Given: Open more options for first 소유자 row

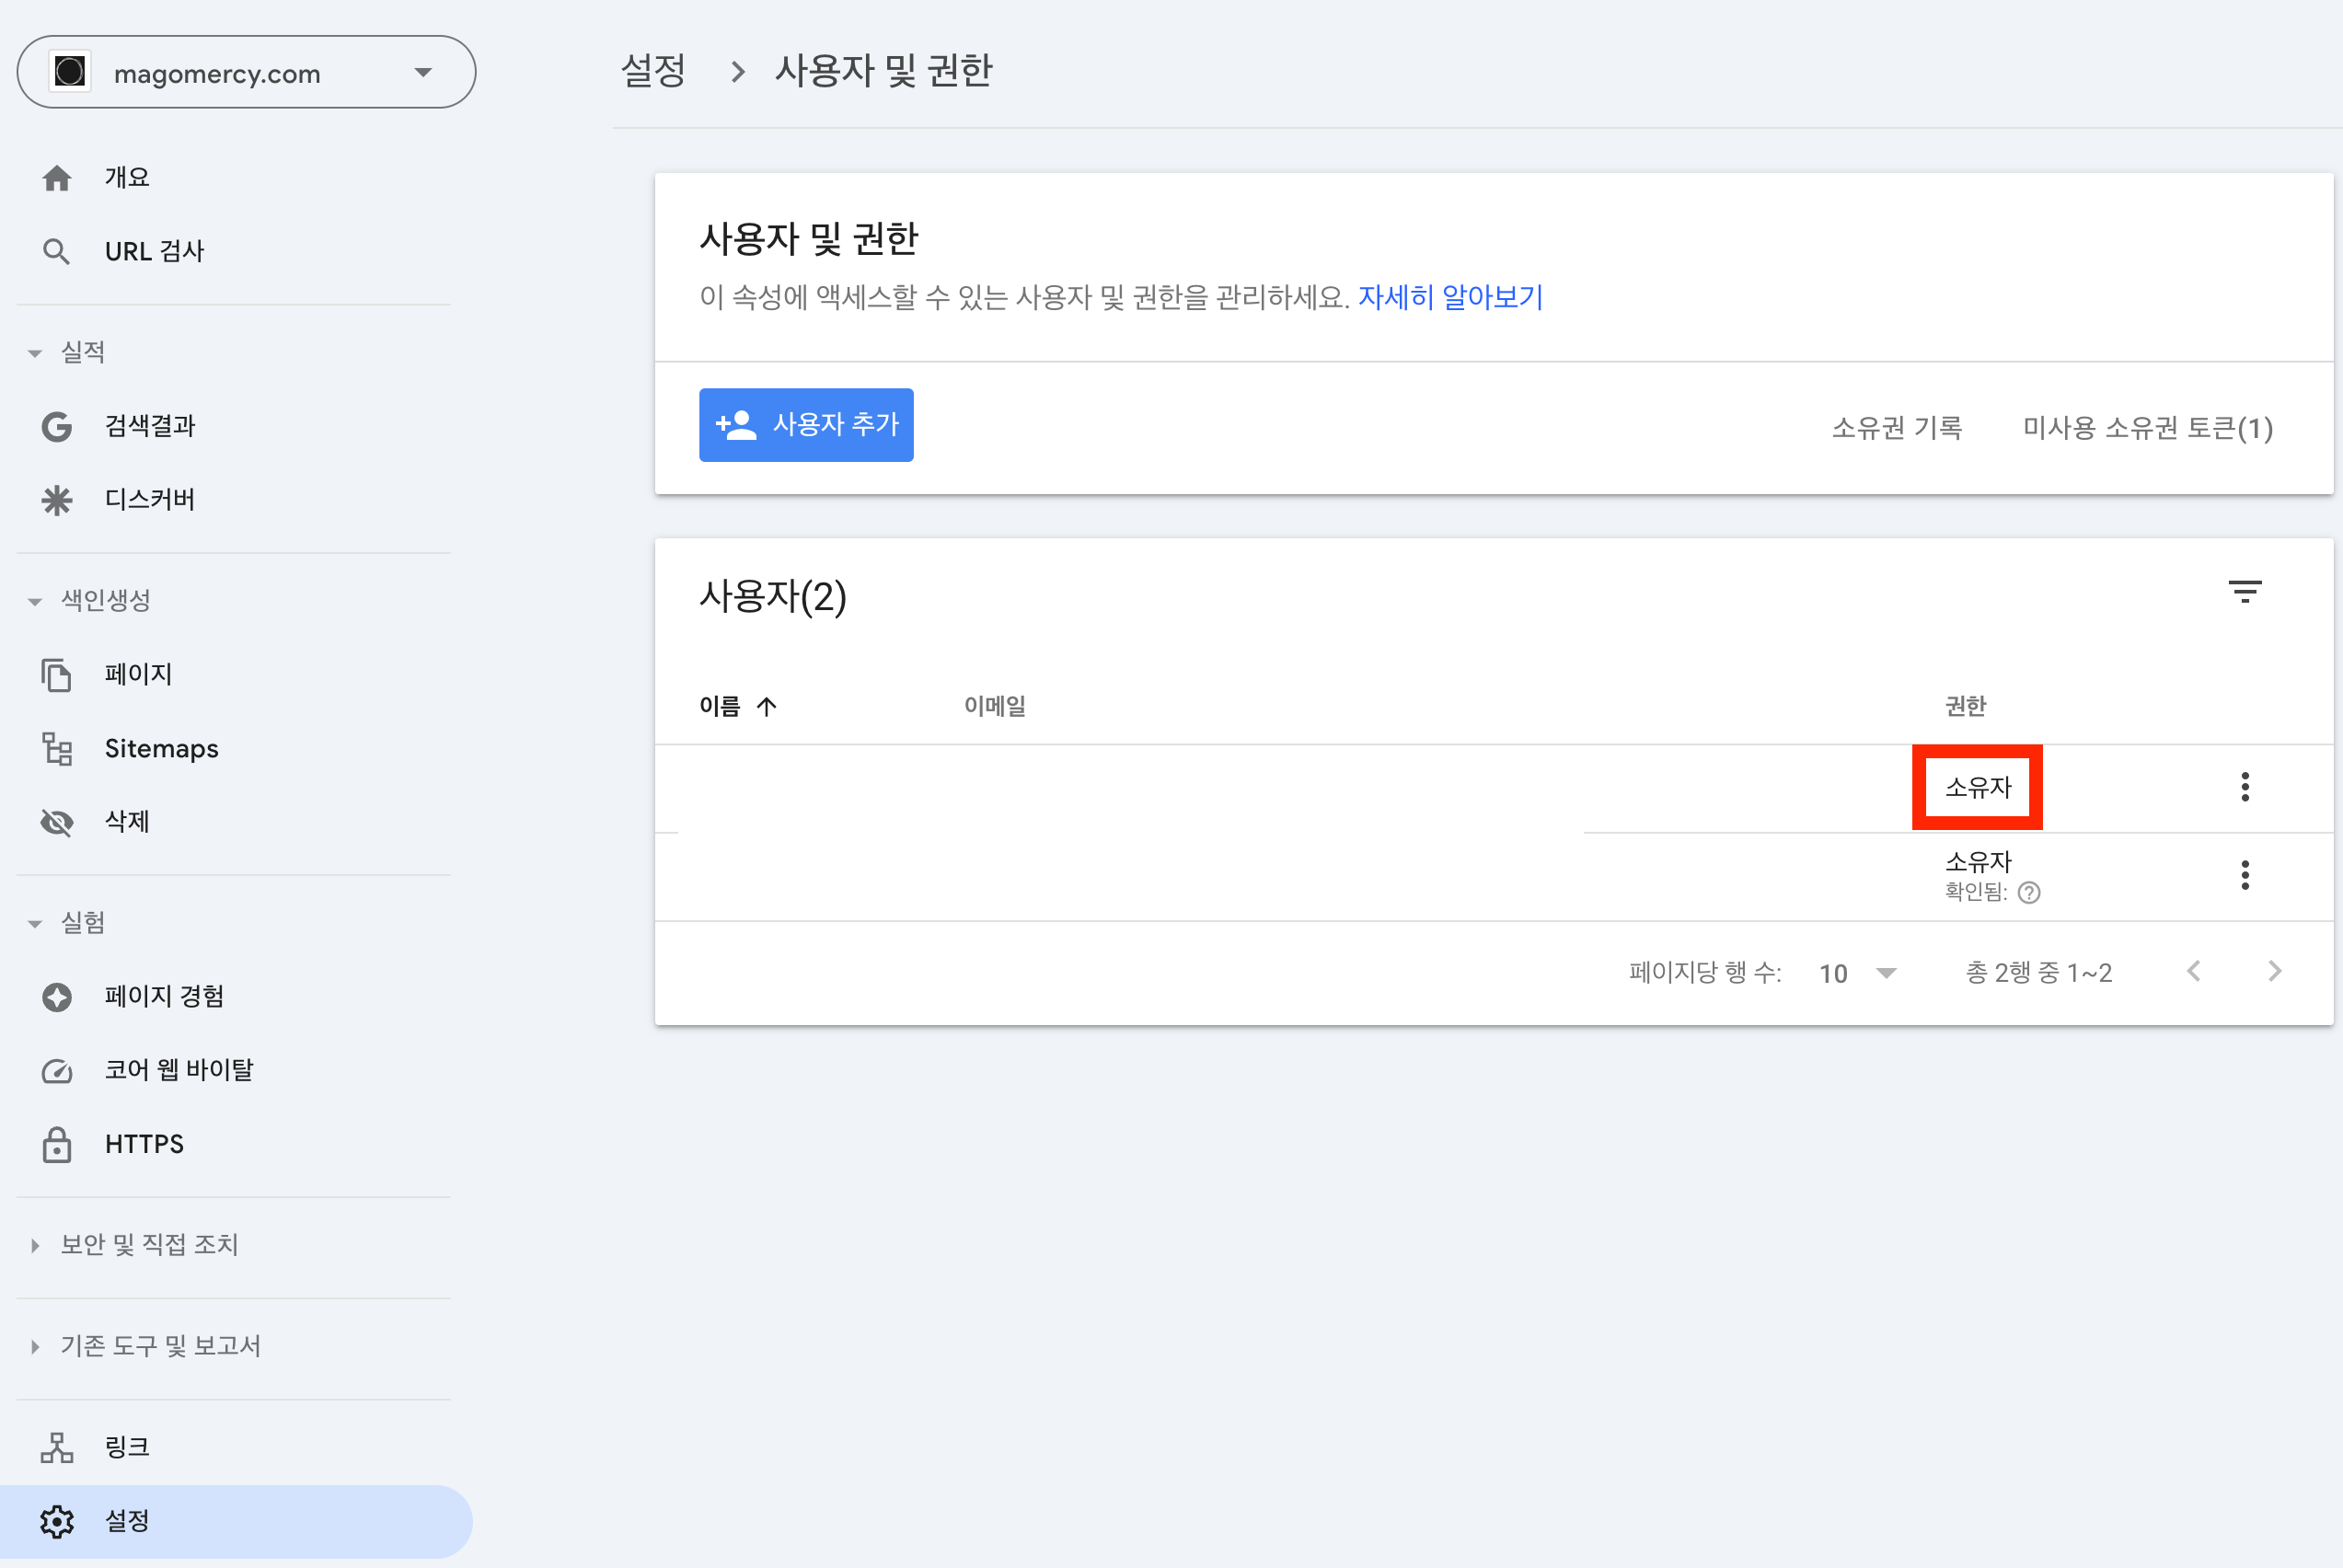Looking at the screenshot, I should point(2245,787).
